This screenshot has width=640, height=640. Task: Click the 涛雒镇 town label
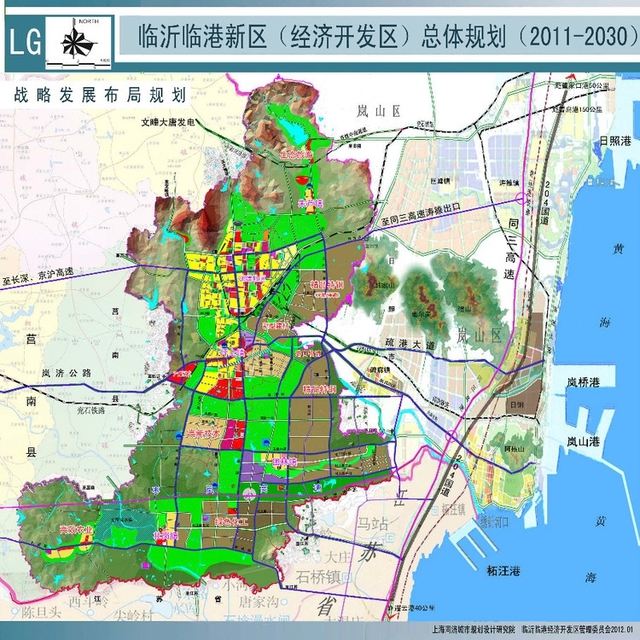[x=509, y=183]
